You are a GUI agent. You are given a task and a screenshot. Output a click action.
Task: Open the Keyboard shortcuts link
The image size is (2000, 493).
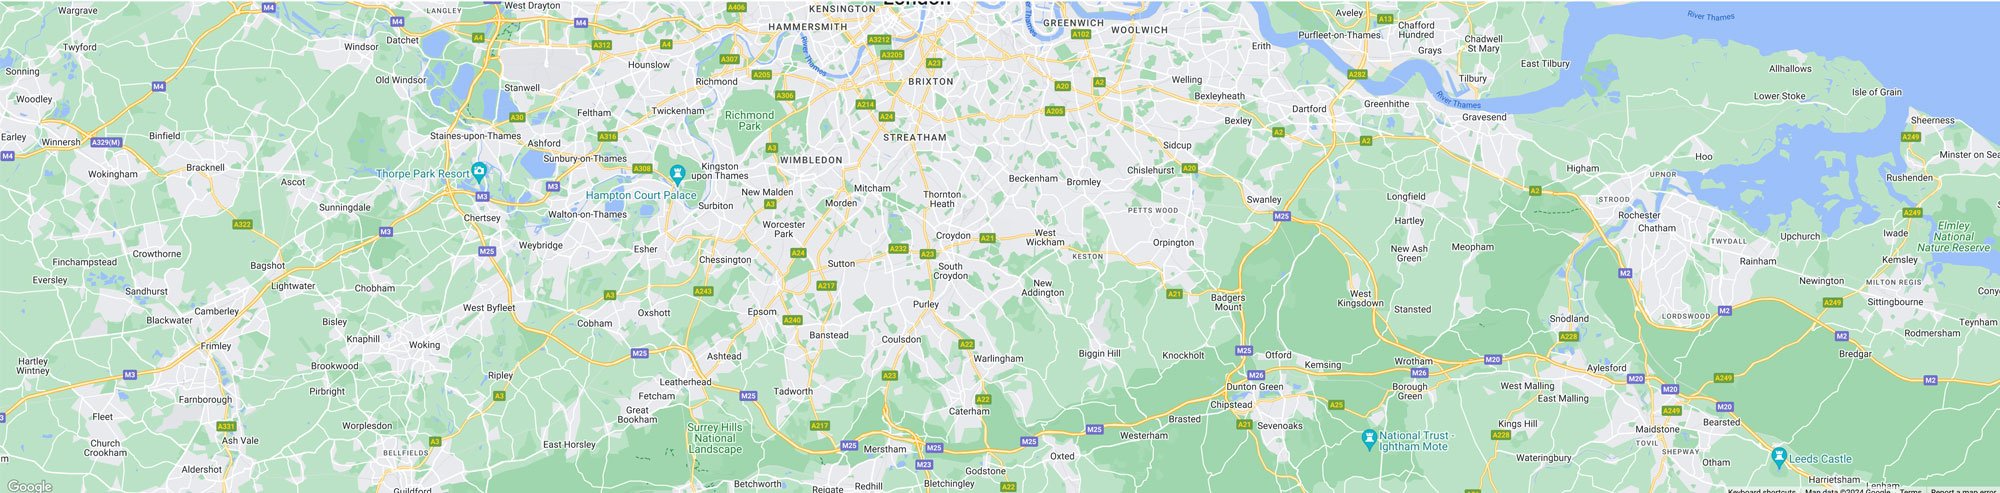[x=1762, y=490]
